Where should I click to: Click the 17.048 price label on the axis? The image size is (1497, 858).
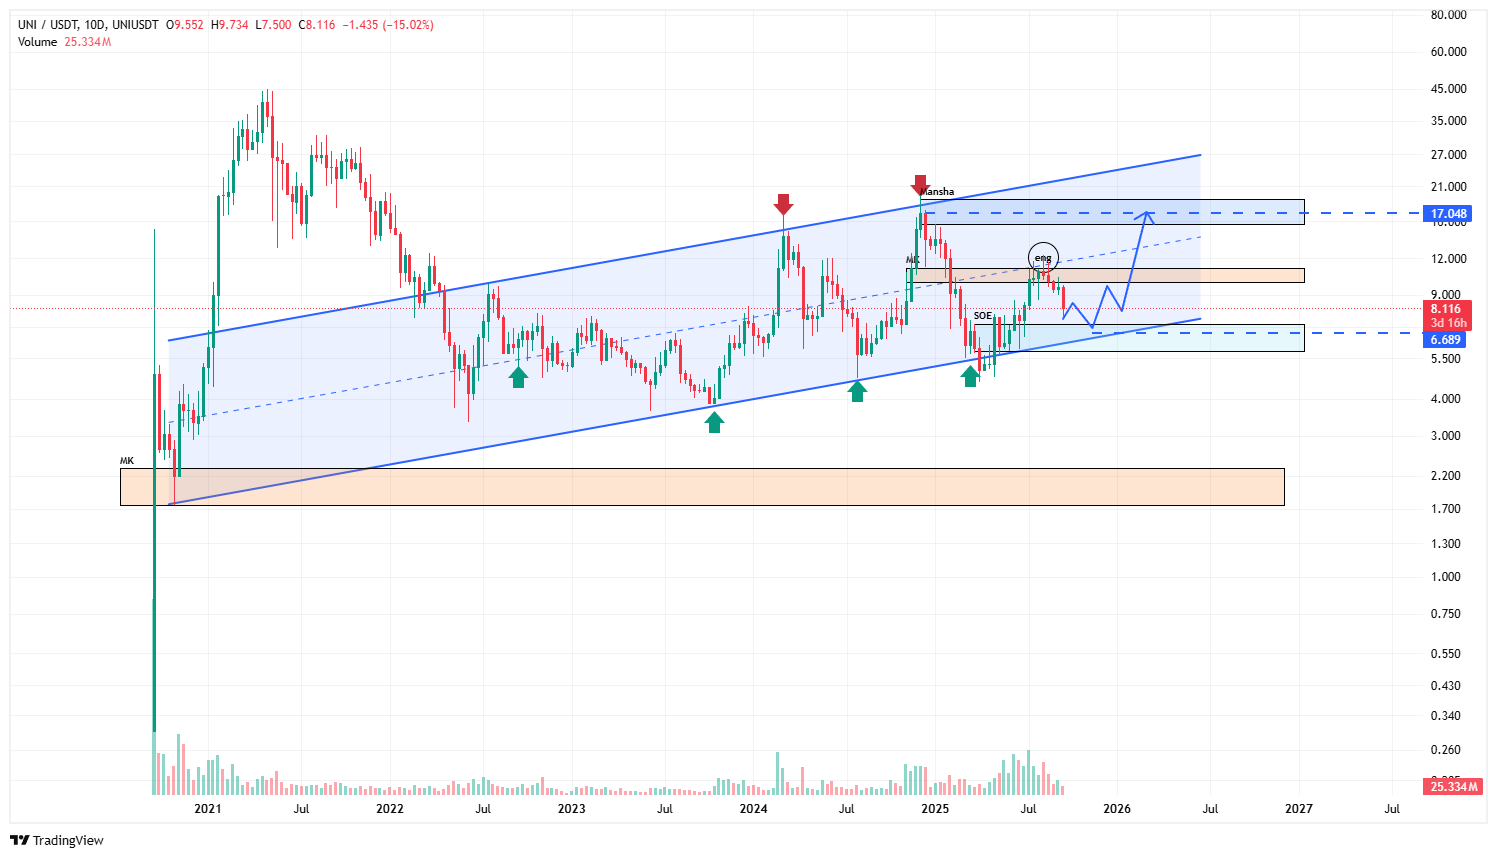(1448, 214)
